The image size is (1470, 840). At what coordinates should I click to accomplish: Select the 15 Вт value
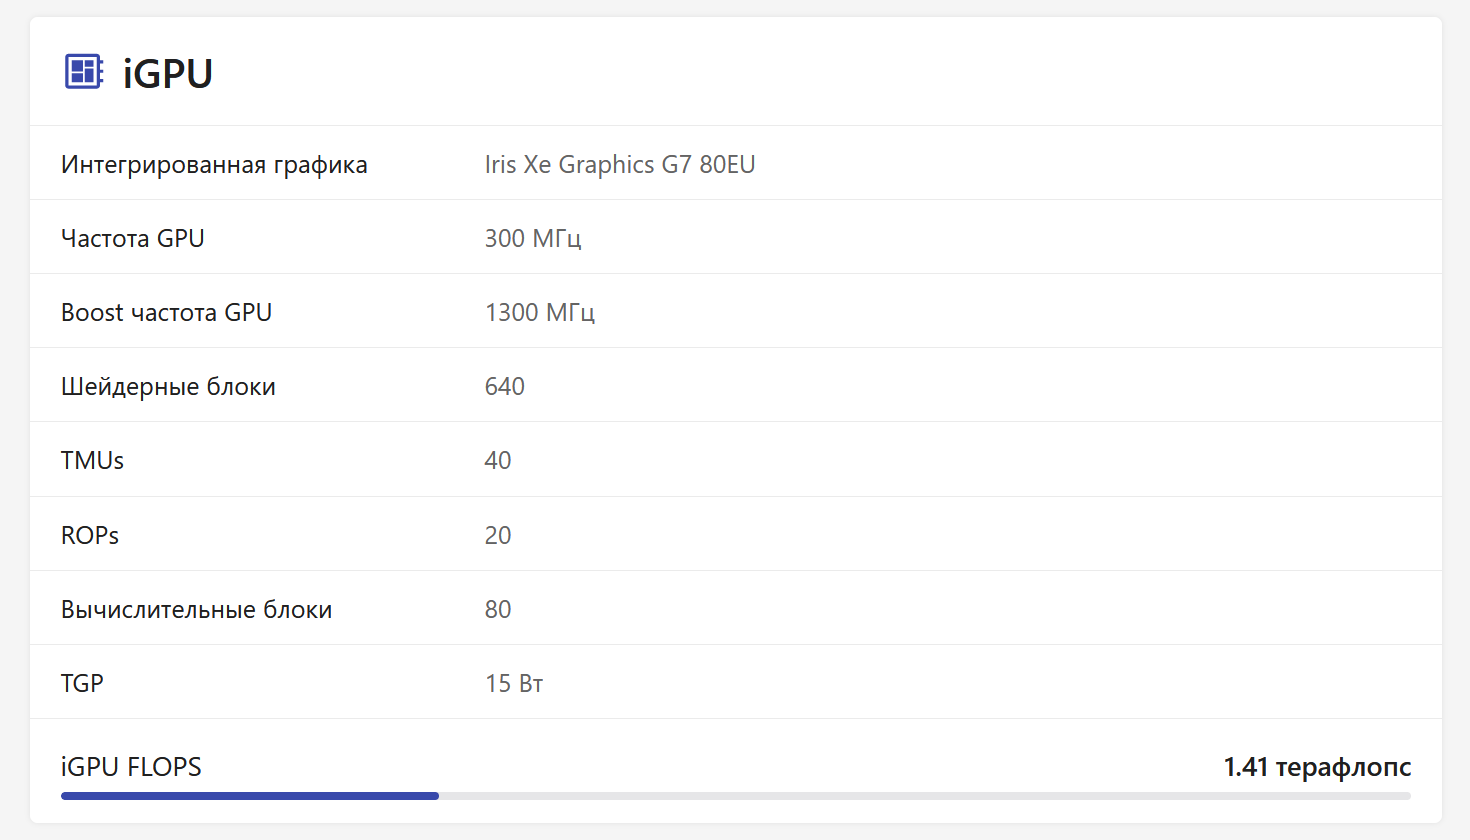point(514,684)
